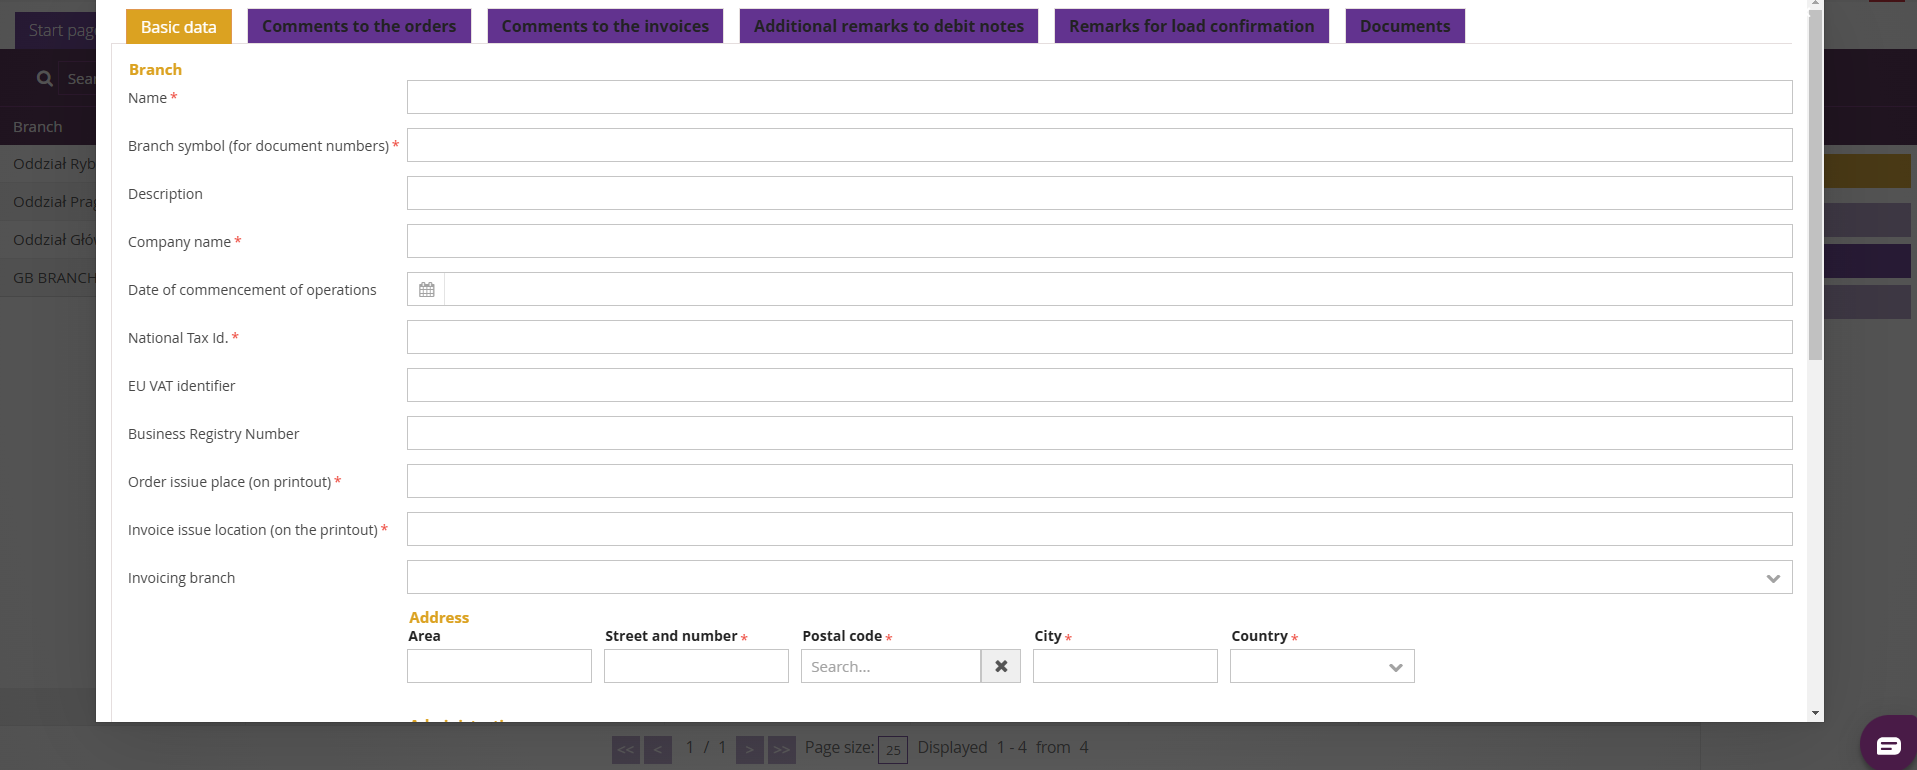
Task: Click the scrollbar up arrow
Action: coord(1815,4)
